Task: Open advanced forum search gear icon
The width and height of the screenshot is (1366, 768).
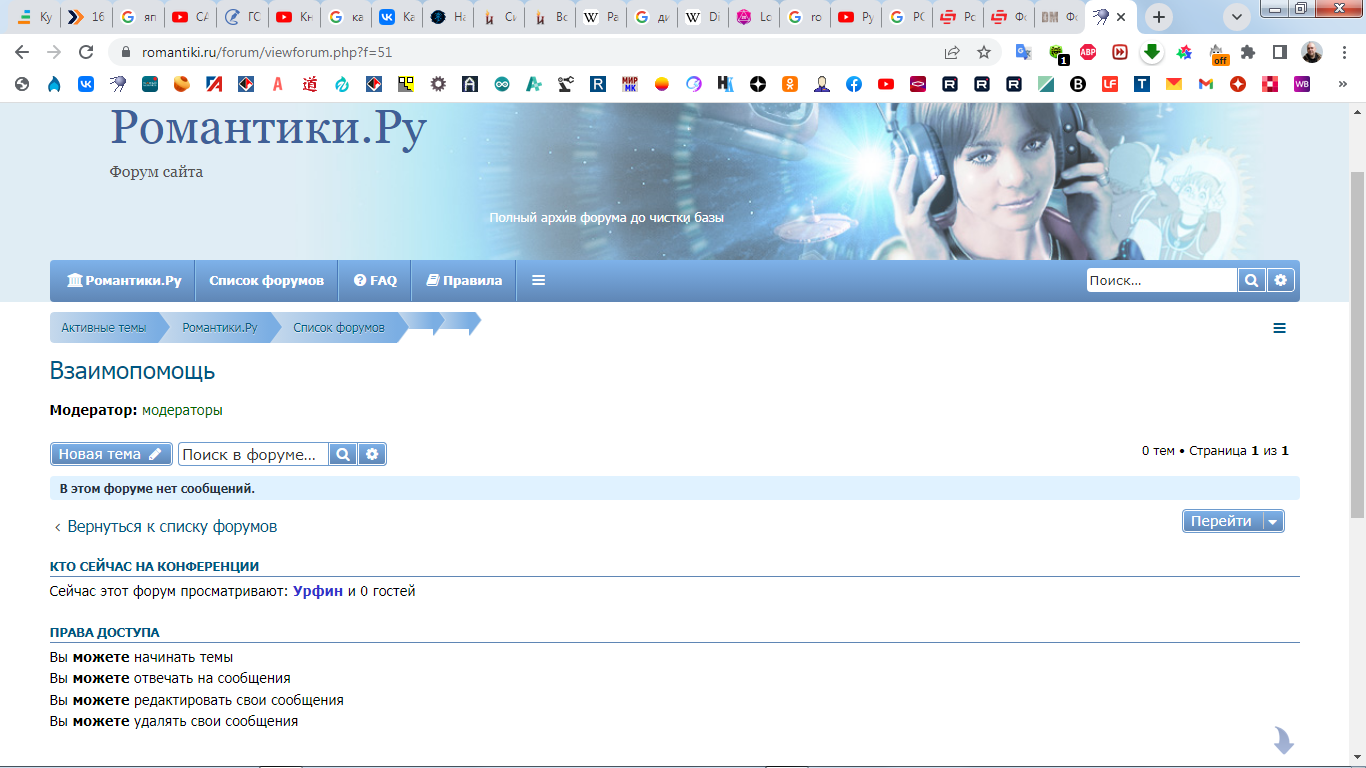Action: pos(372,454)
